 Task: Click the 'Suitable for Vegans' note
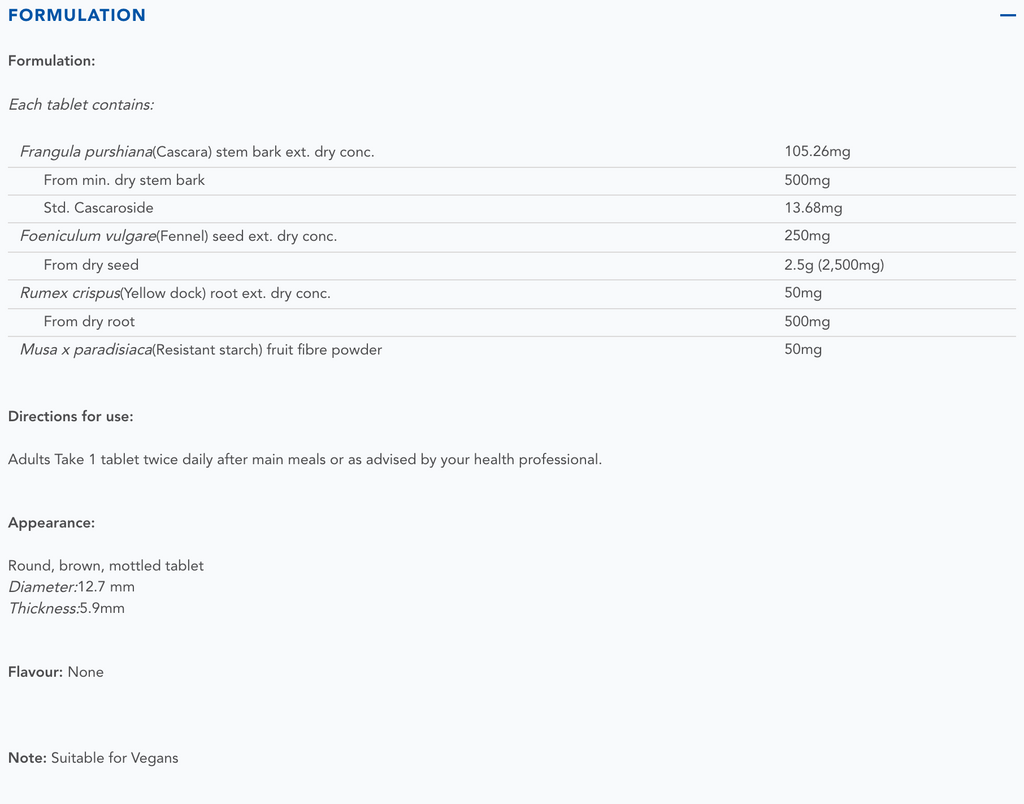click(114, 758)
